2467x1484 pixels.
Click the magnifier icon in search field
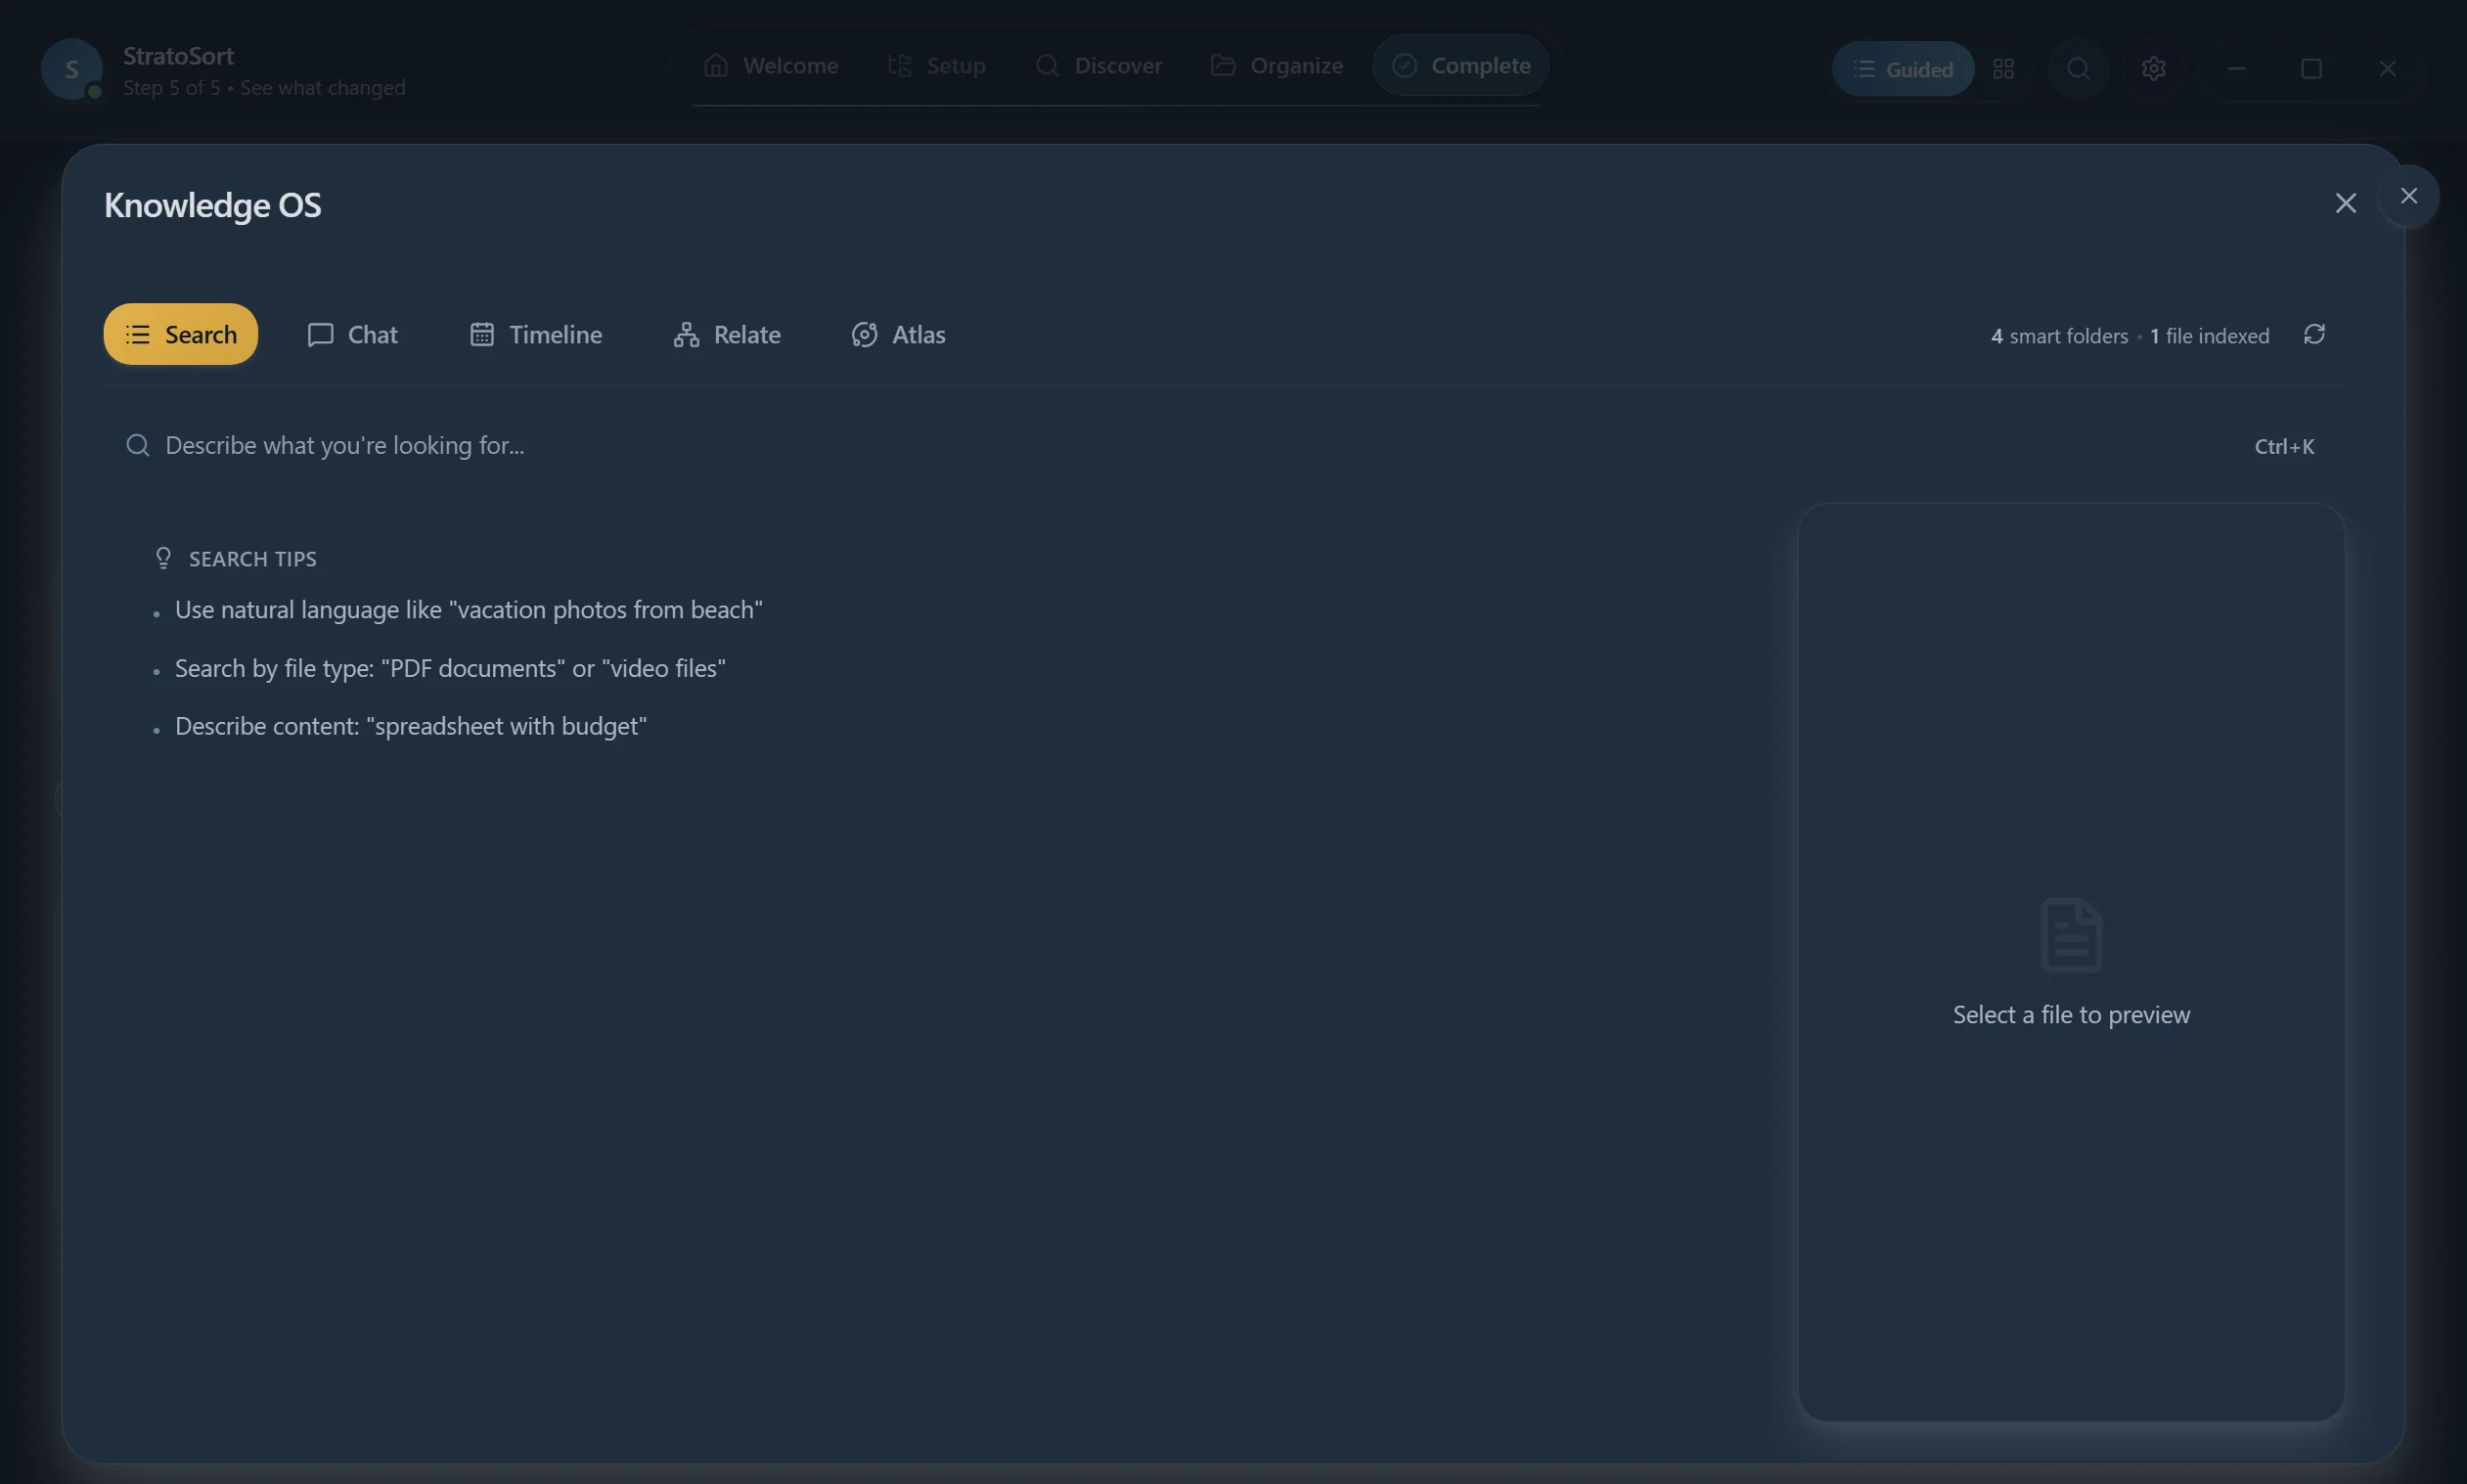(x=138, y=446)
